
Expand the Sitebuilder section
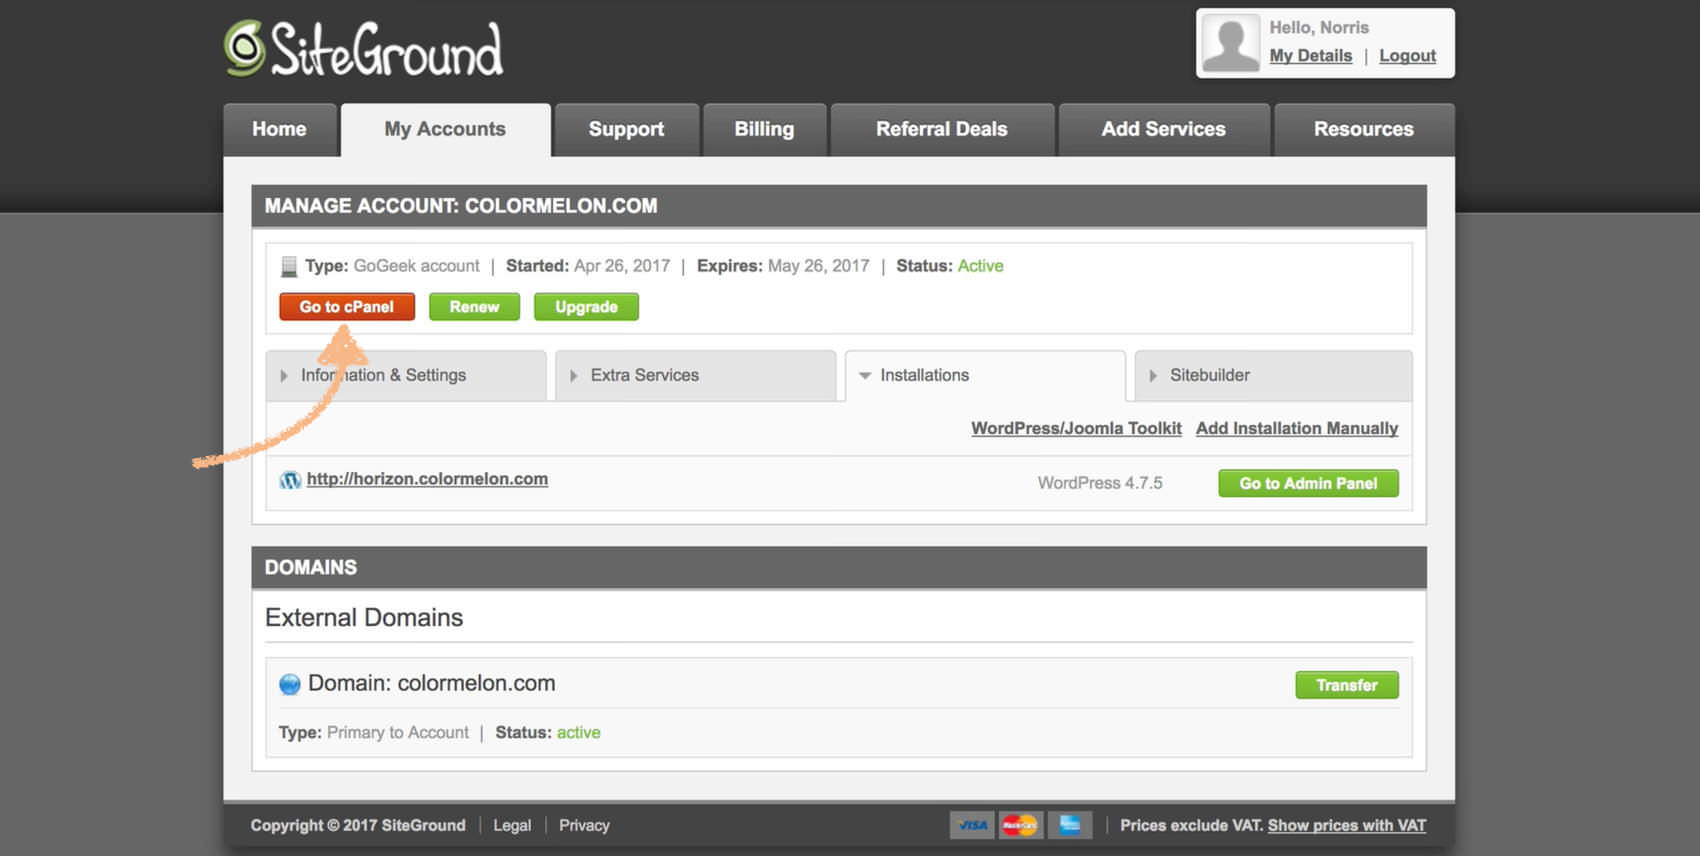pos(1273,376)
